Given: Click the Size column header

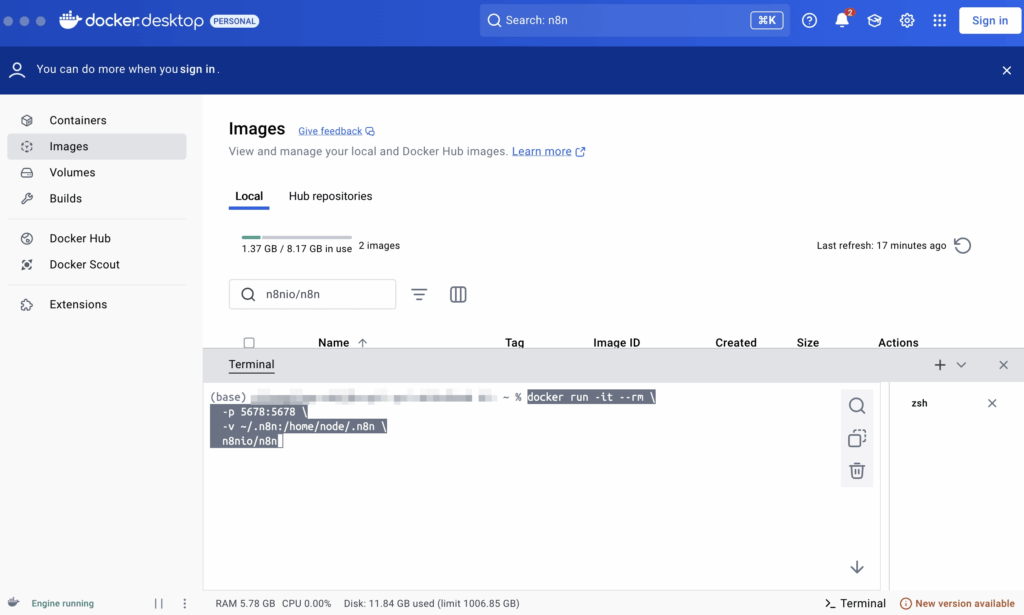Looking at the screenshot, I should [x=808, y=343].
